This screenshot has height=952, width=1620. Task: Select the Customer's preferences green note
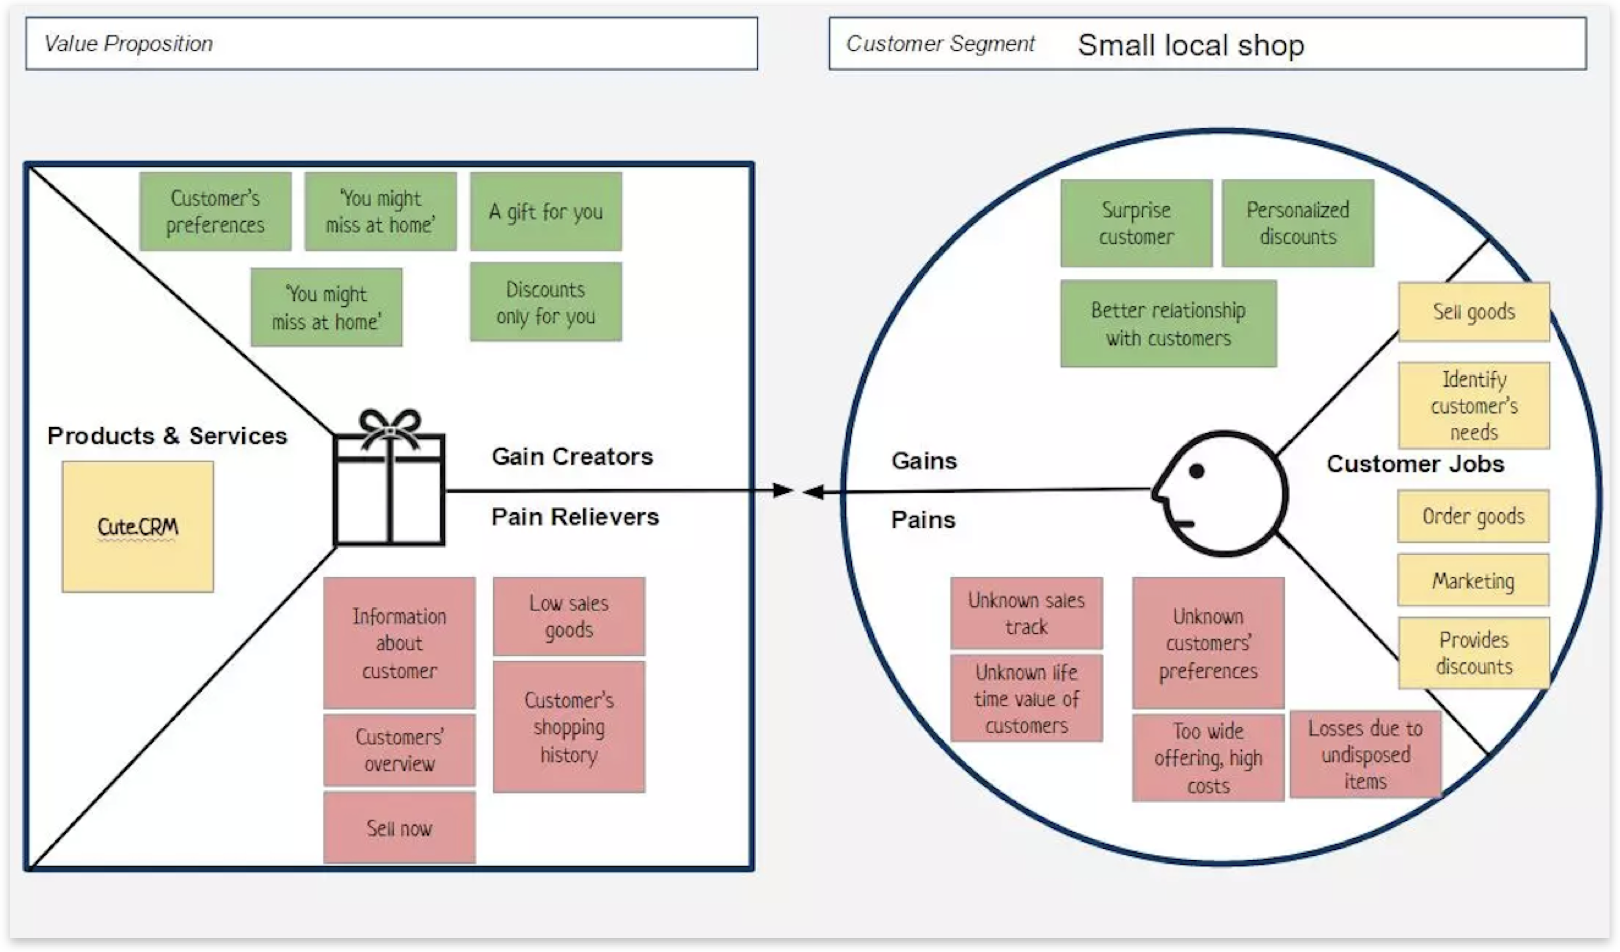215,211
